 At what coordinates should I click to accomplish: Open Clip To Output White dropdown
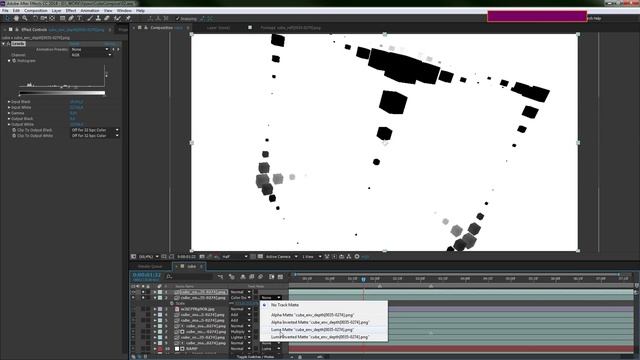point(95,136)
